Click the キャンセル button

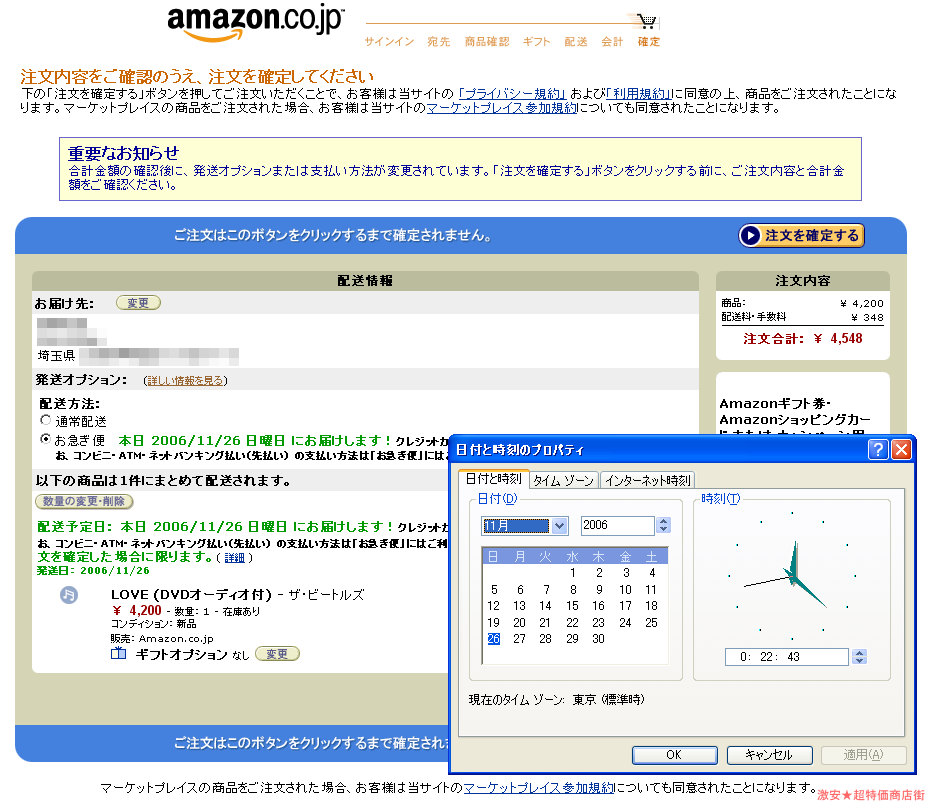(769, 755)
